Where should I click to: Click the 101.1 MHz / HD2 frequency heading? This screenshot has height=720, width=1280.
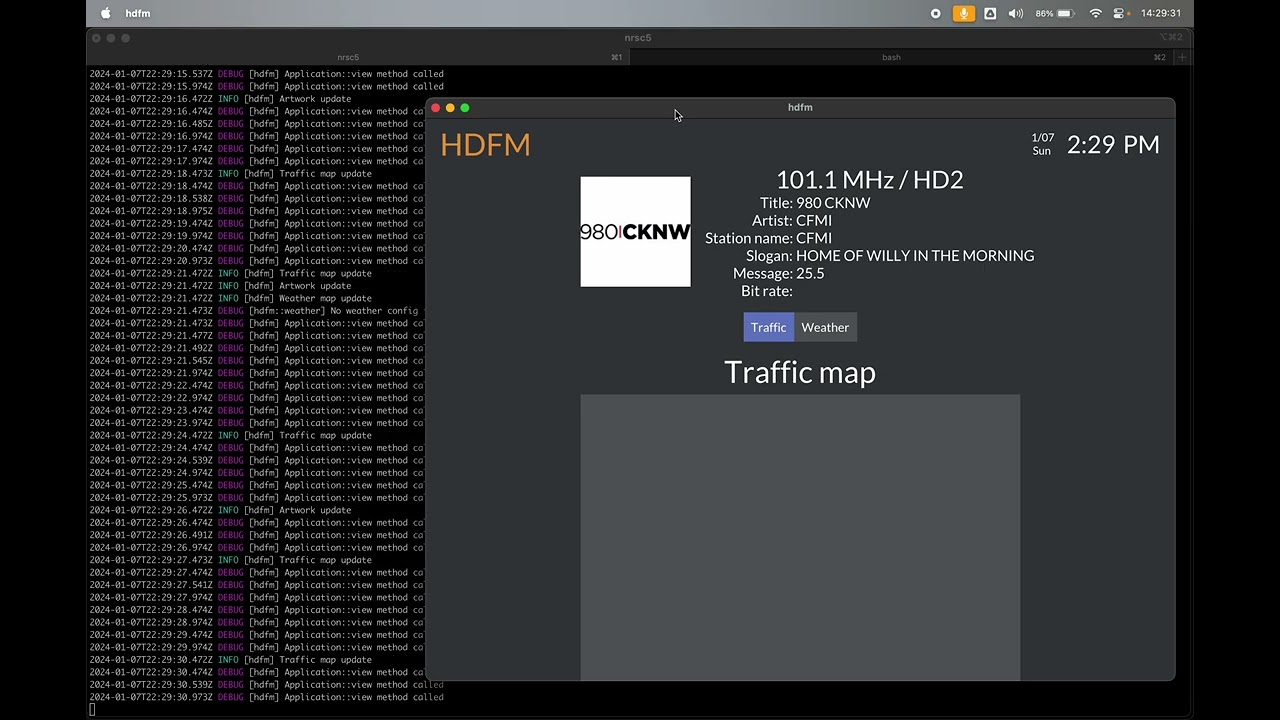coord(870,180)
